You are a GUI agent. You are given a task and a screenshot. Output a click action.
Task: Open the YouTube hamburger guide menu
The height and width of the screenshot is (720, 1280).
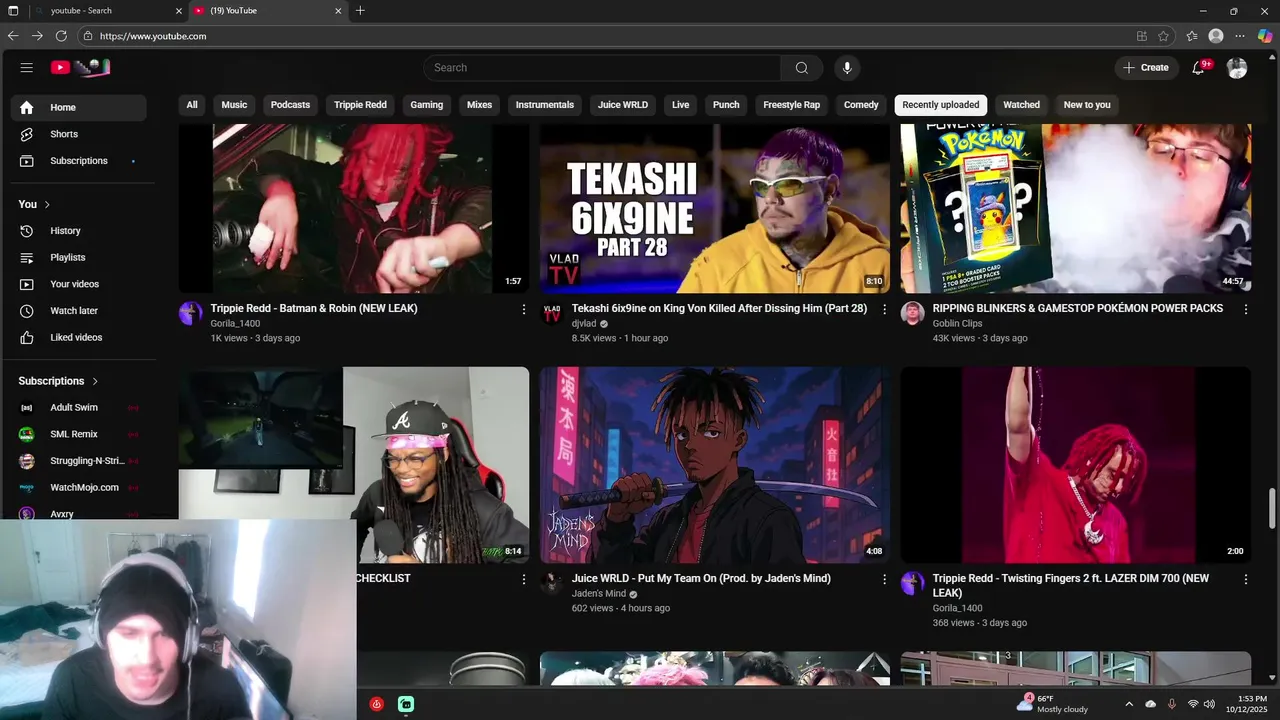pyautogui.click(x=27, y=68)
